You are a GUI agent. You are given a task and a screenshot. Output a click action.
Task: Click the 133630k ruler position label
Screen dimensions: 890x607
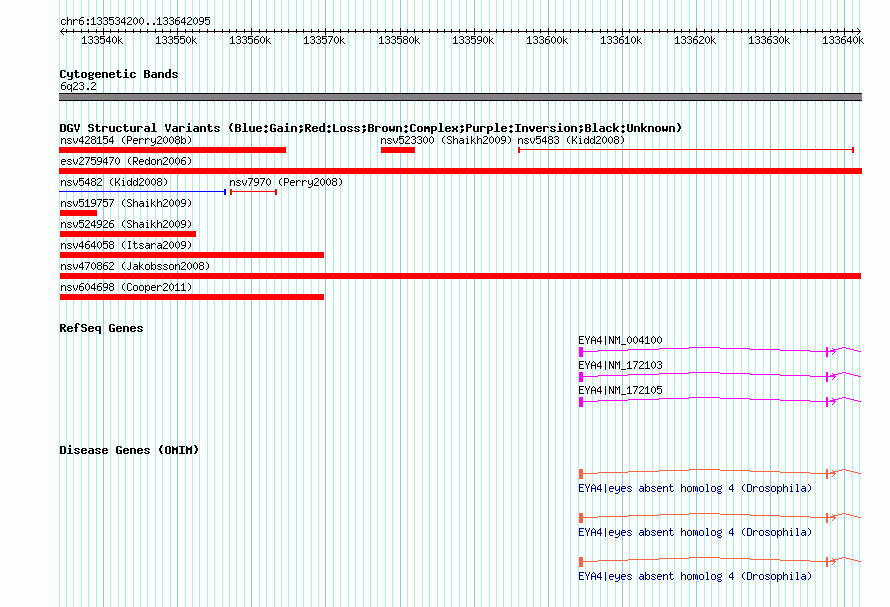point(769,40)
